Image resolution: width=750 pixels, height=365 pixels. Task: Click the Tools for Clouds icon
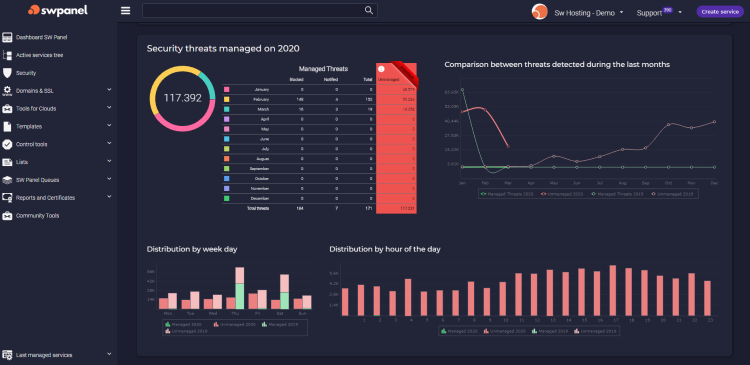pos(7,109)
